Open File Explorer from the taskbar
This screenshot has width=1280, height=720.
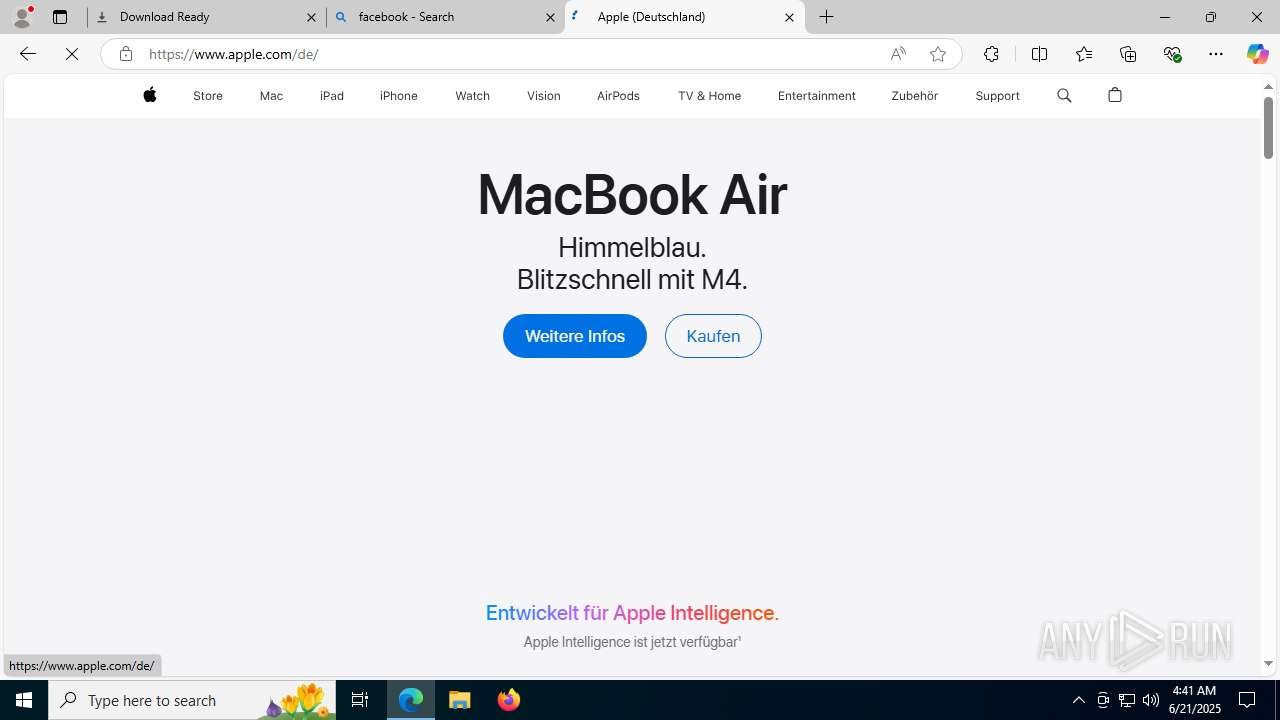[460, 700]
